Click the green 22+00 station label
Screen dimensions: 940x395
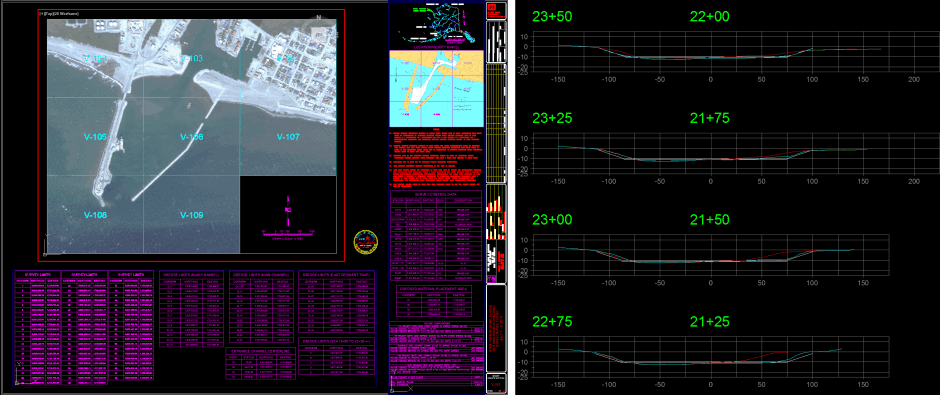click(709, 17)
